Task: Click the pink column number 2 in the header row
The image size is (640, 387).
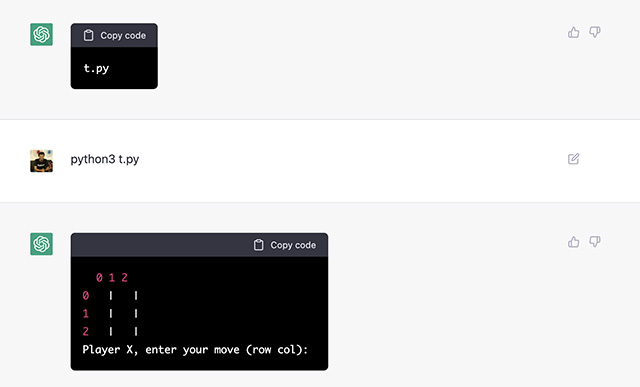Action: (124, 278)
